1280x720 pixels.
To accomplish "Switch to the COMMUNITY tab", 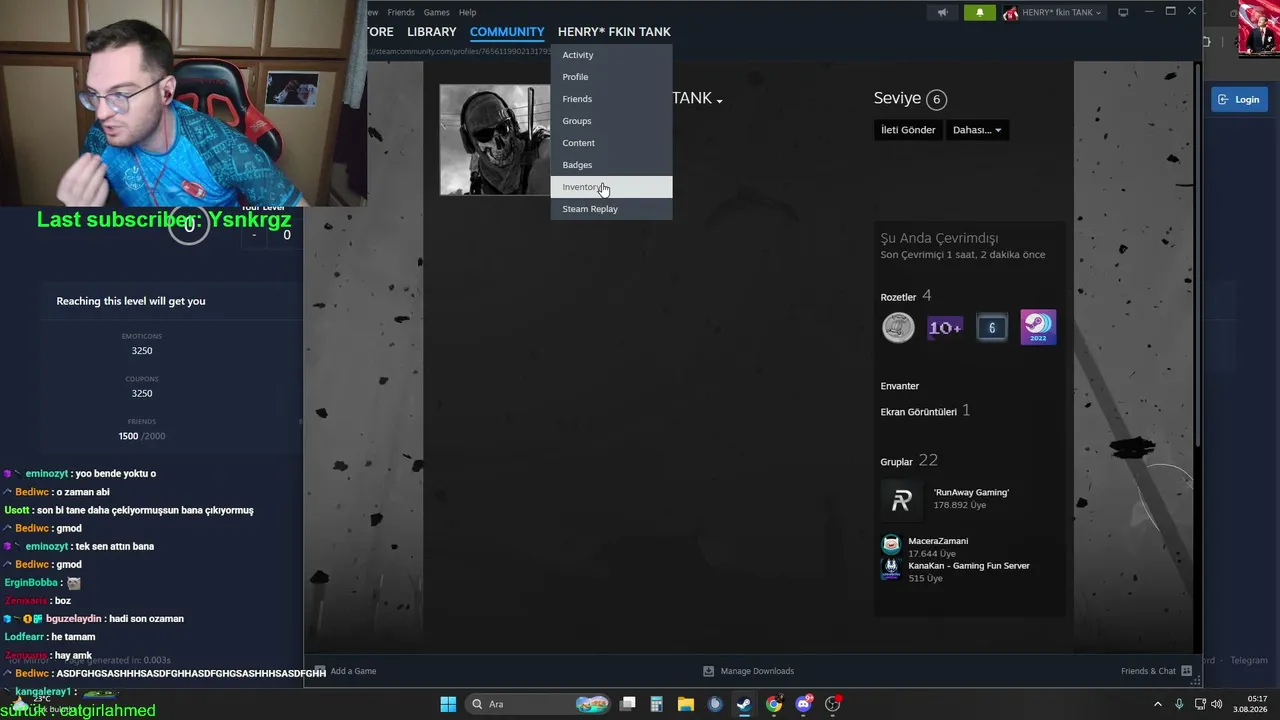I will point(507,32).
